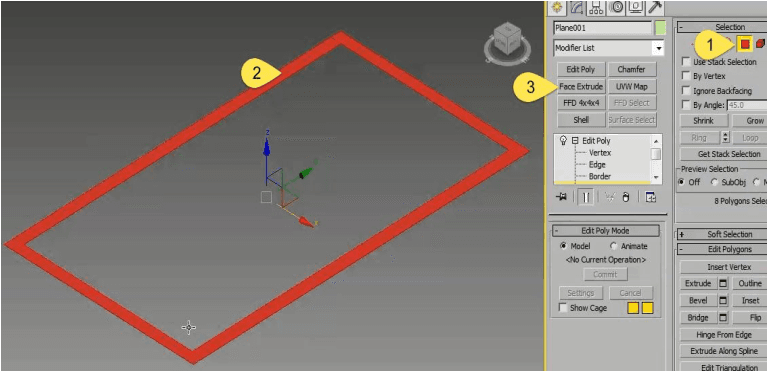Image resolution: width=768 pixels, height=371 pixels.
Task: Open the Utilities hammer tab
Action: pos(654,7)
